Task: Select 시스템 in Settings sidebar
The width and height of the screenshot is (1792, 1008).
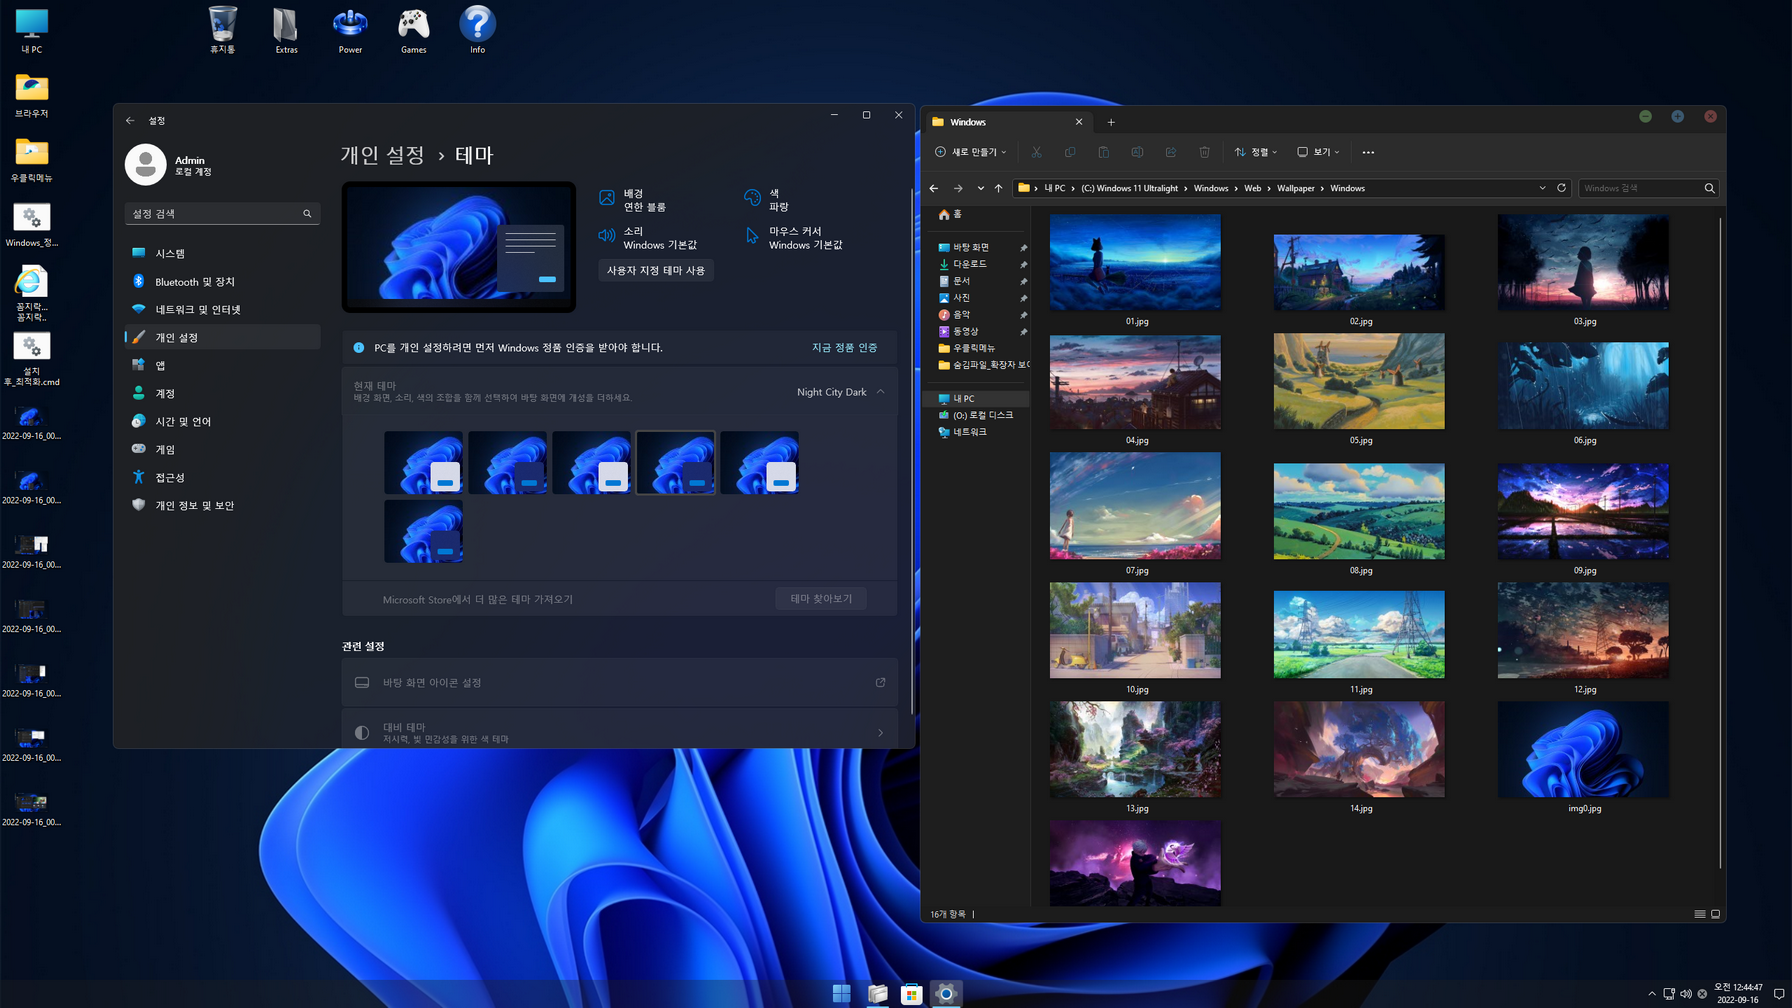Action: point(222,254)
